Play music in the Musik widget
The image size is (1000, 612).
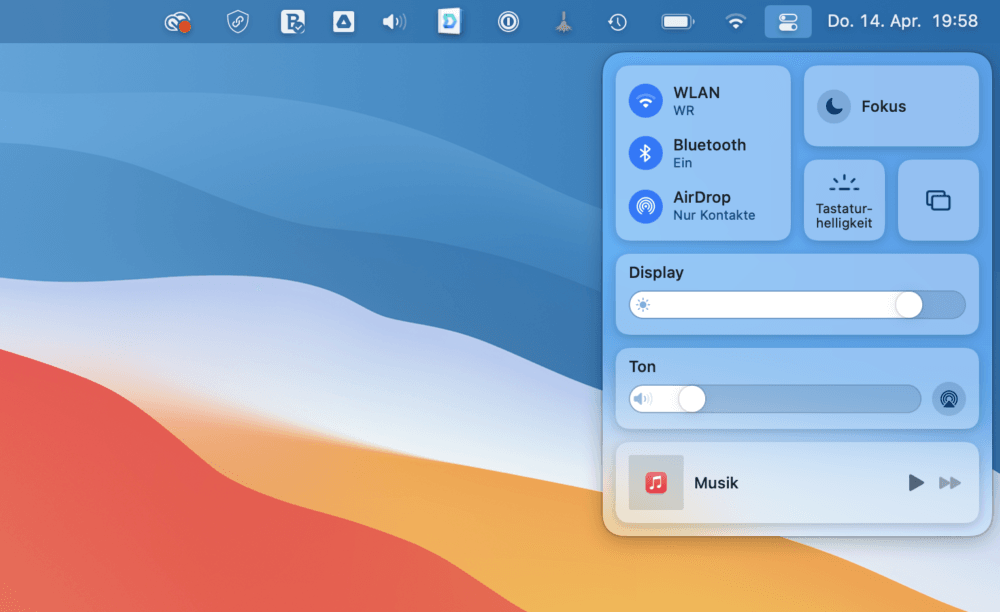916,483
